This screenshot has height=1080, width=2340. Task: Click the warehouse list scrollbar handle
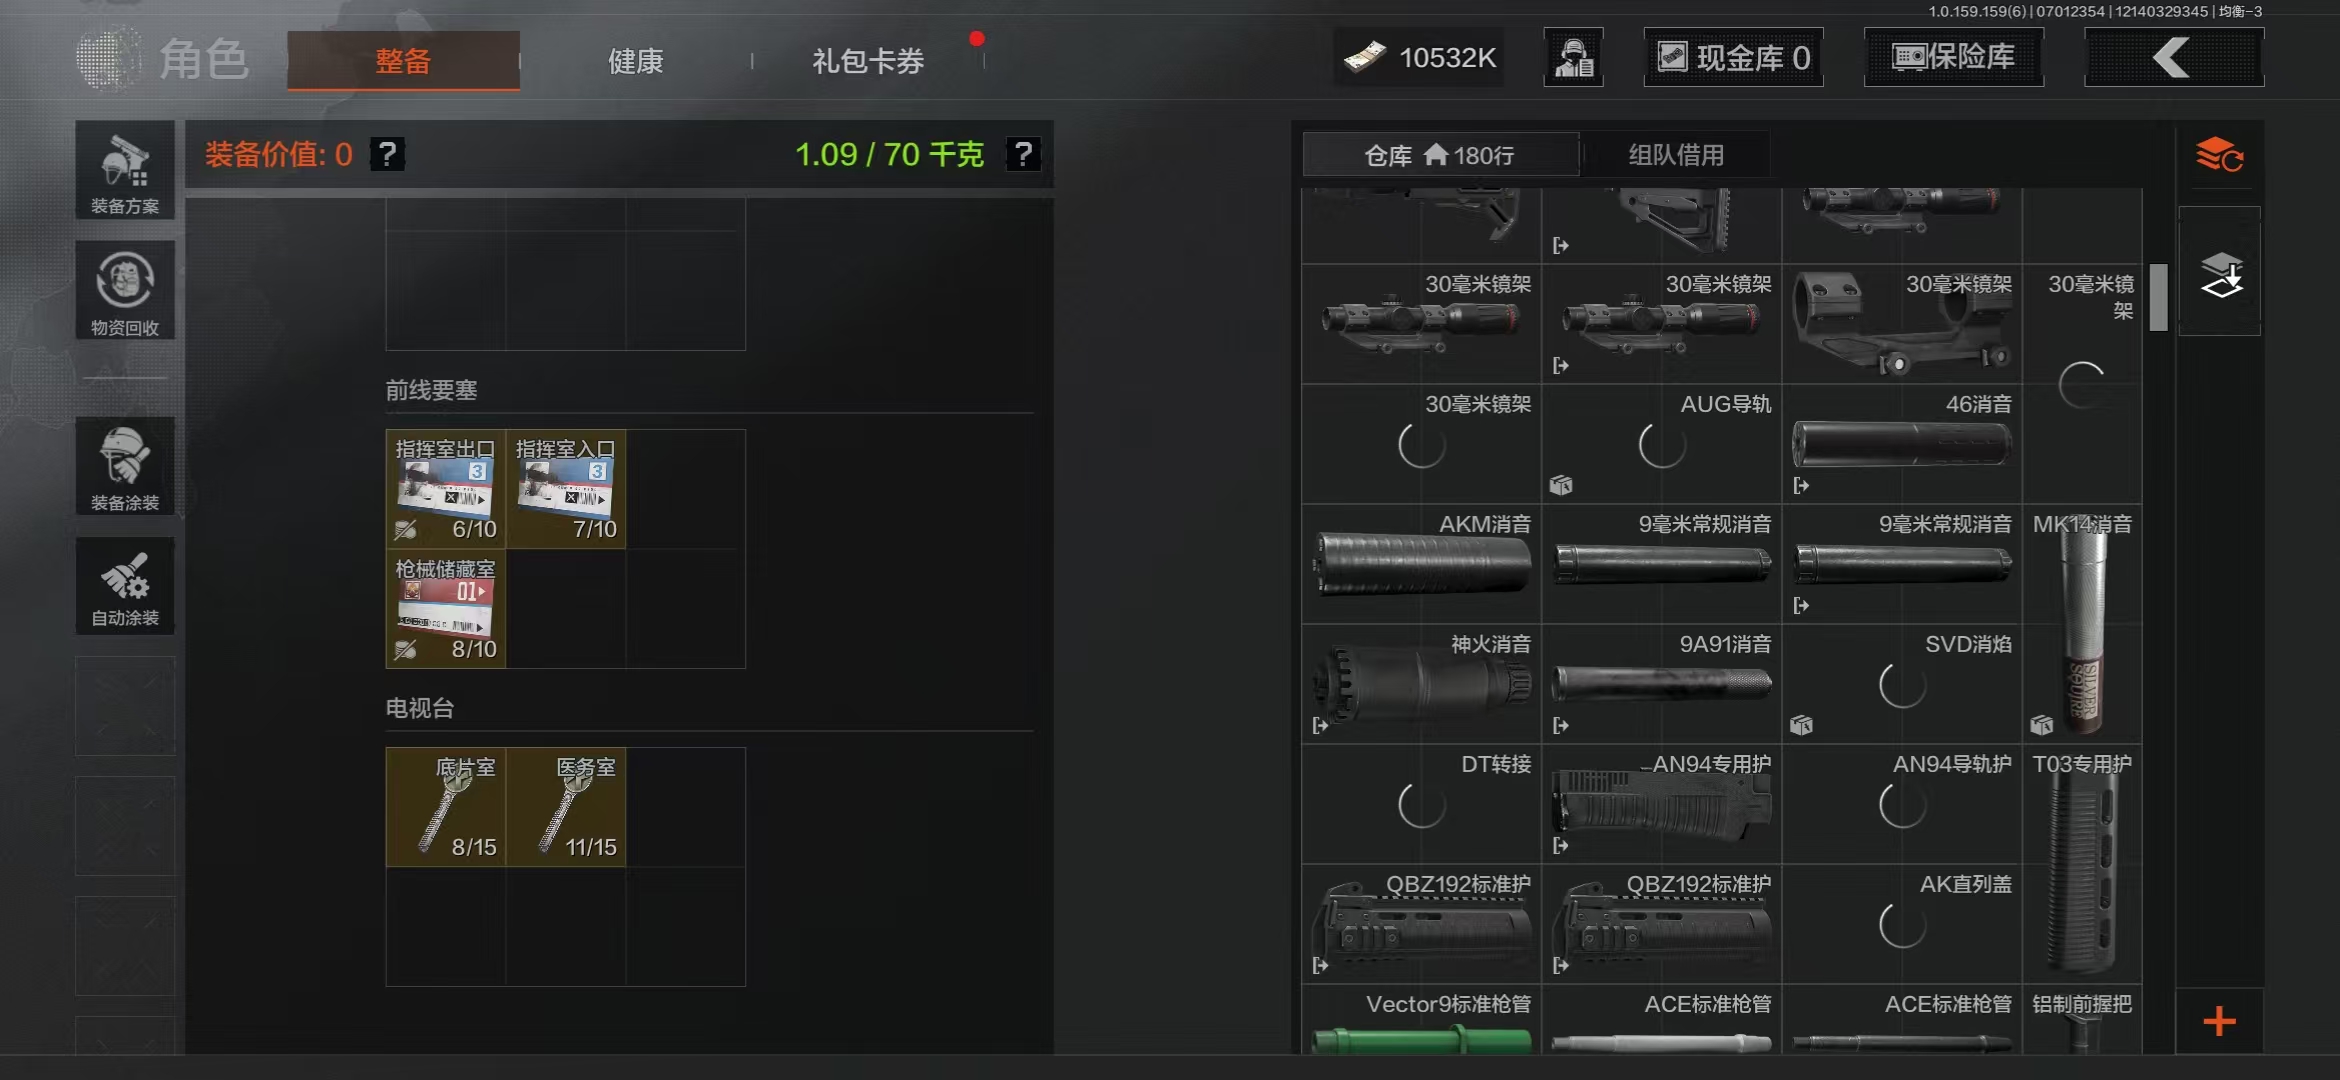click(2158, 297)
